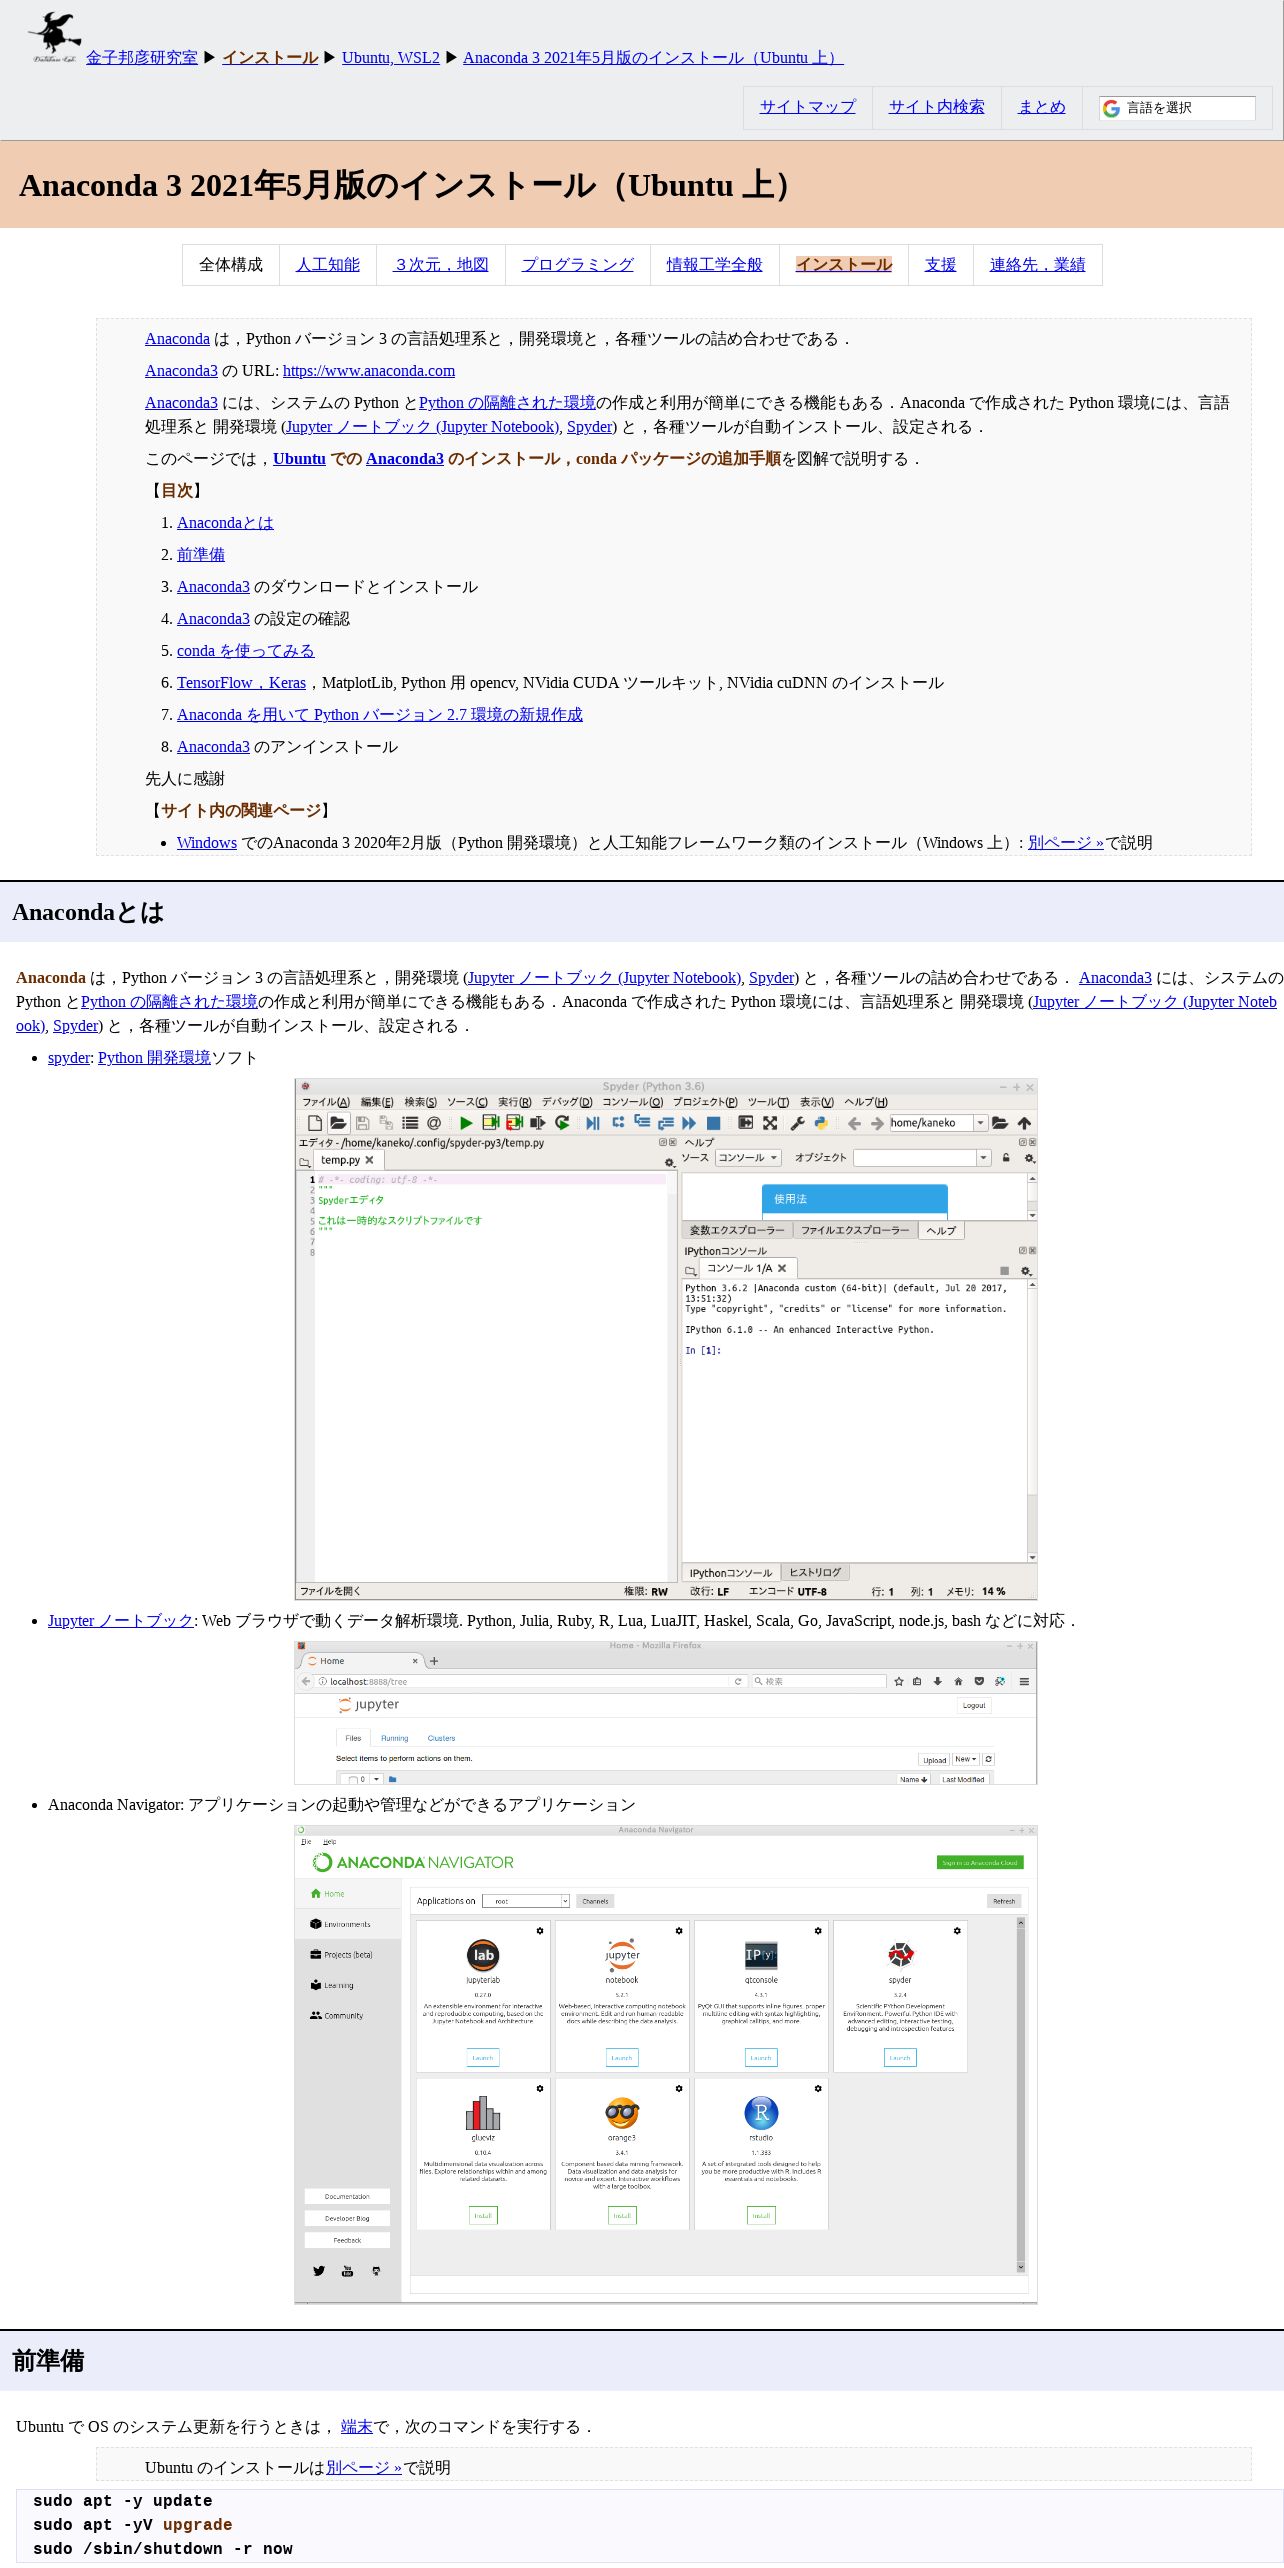
Task: Open the 金子邦彦研究室 breadcrumb link
Action: [142, 58]
